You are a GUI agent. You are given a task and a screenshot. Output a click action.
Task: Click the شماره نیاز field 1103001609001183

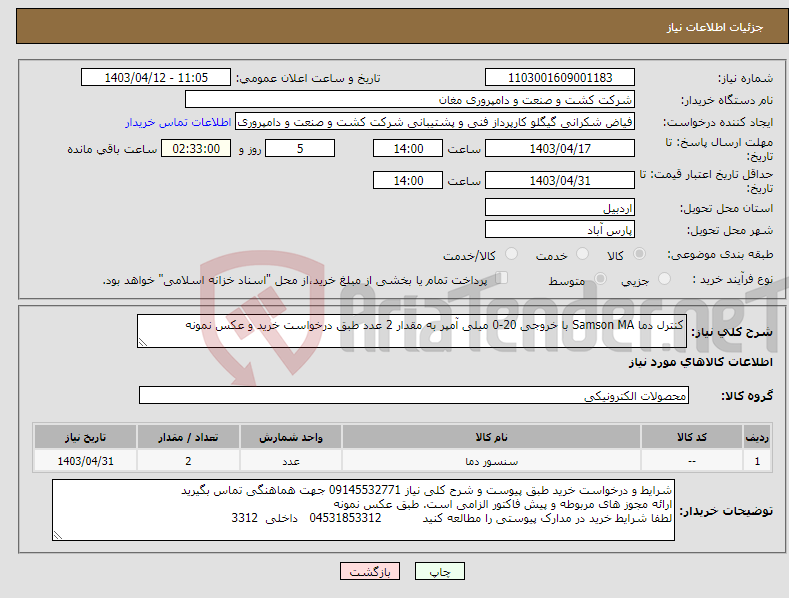tap(560, 78)
